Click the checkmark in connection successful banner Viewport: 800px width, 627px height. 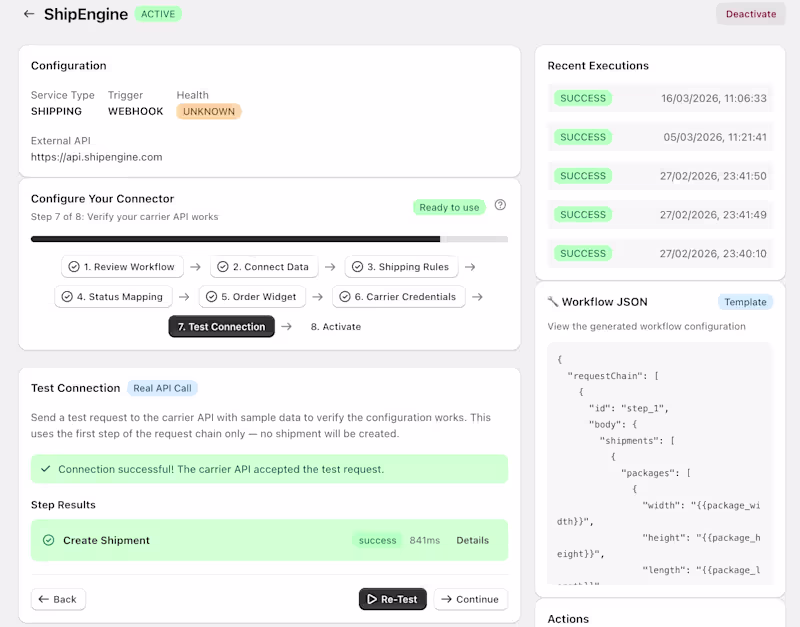coord(46,469)
